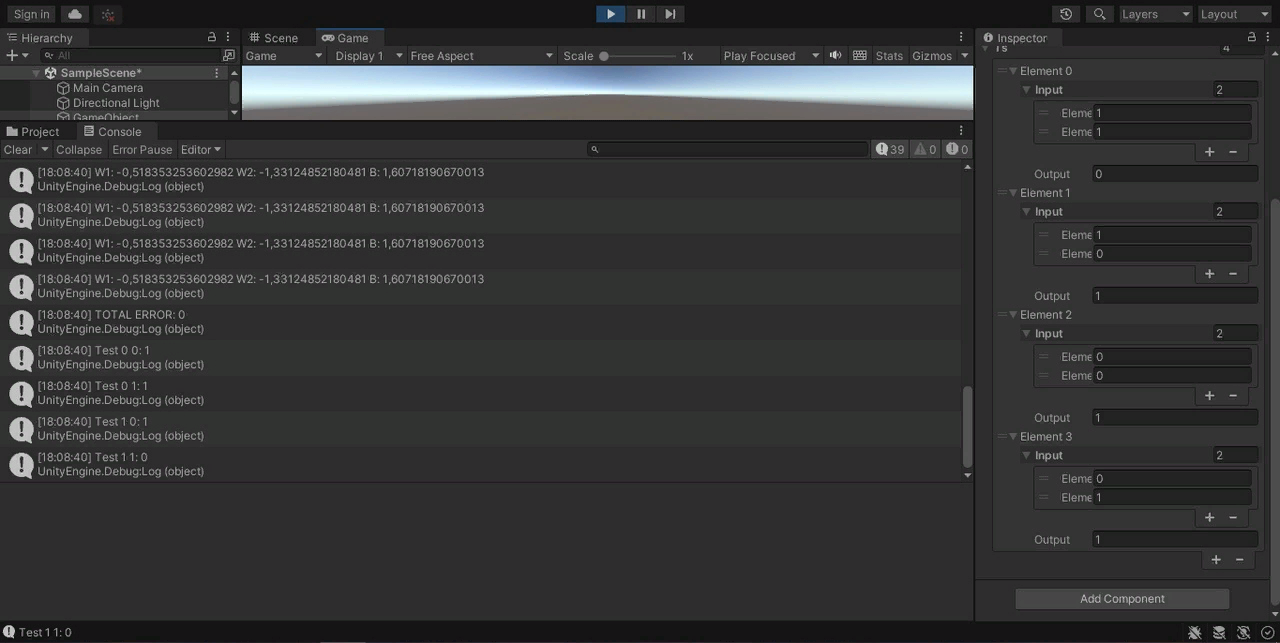The width and height of the screenshot is (1280, 643).
Task: Click the search icon in the top toolbar
Action: tap(1099, 14)
